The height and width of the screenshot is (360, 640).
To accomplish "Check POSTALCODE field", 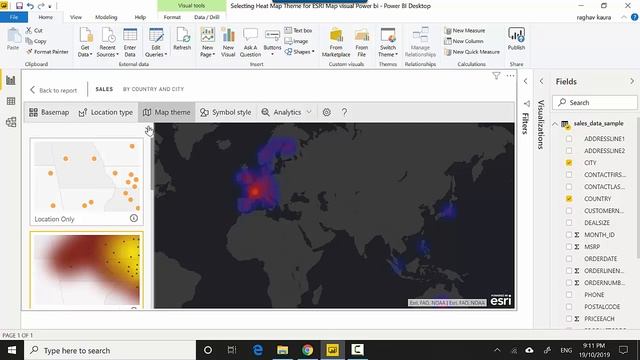I will tap(569, 307).
